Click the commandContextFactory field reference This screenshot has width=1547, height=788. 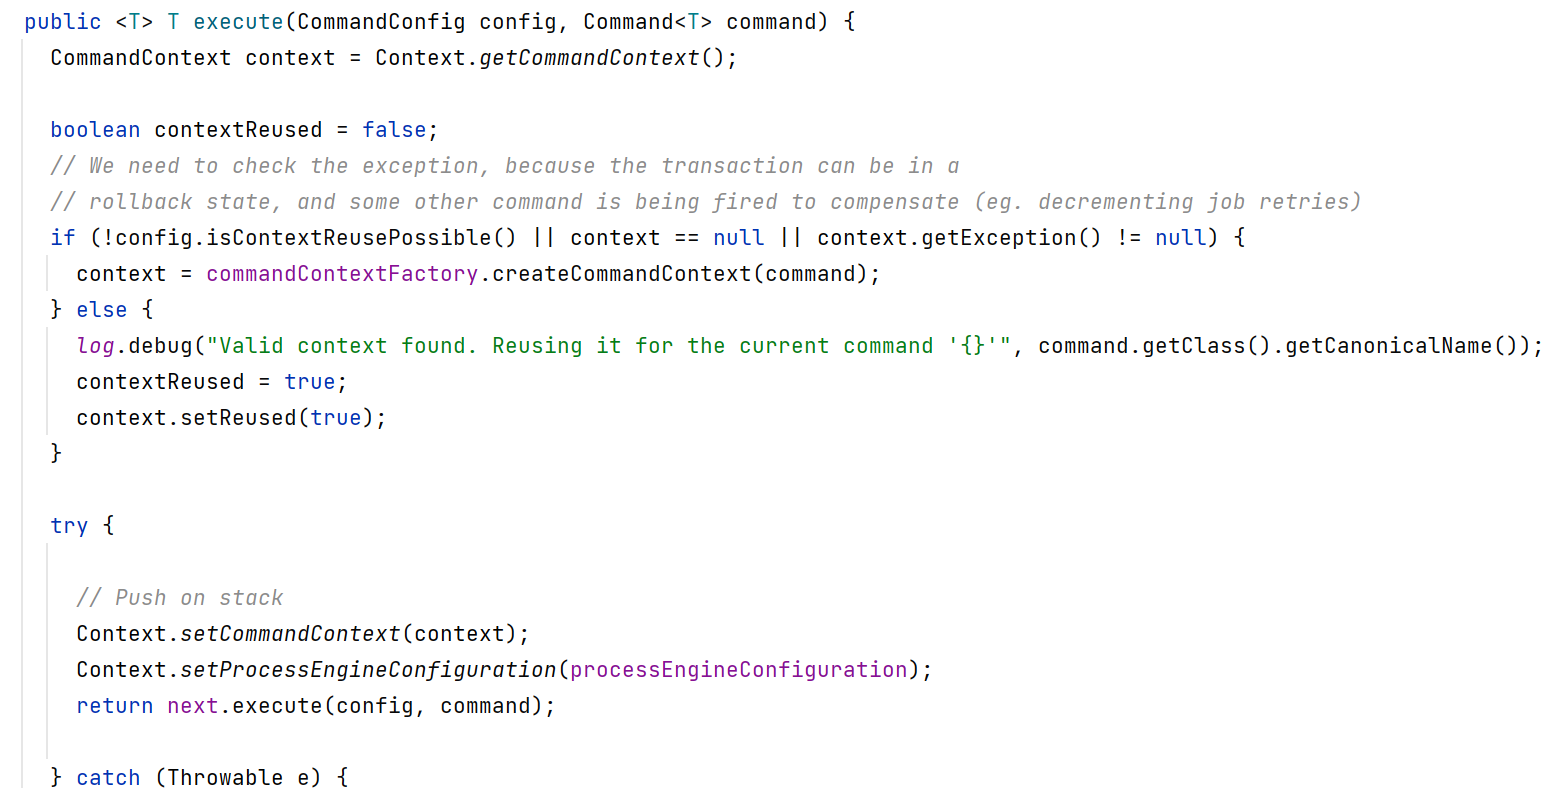point(342,274)
